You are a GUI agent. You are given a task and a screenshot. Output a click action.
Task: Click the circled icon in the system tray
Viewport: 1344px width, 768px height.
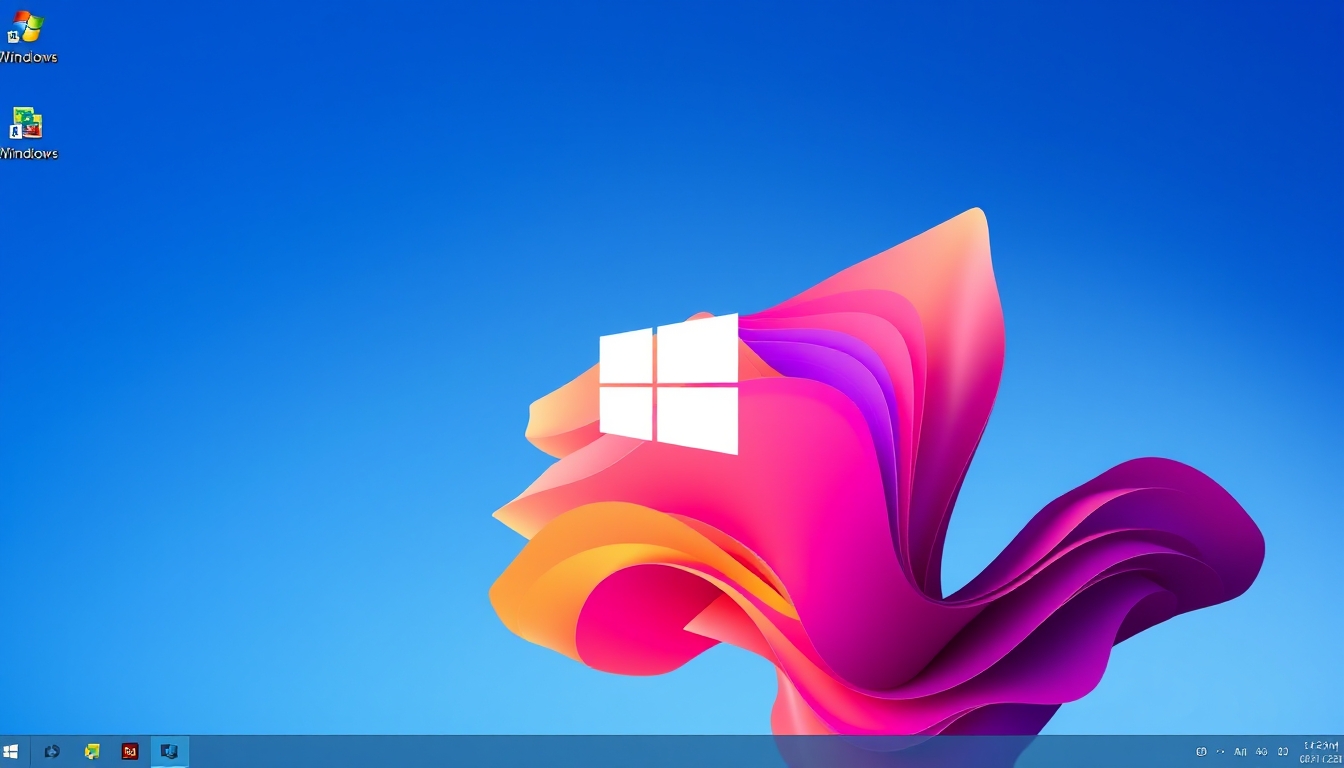1201,752
